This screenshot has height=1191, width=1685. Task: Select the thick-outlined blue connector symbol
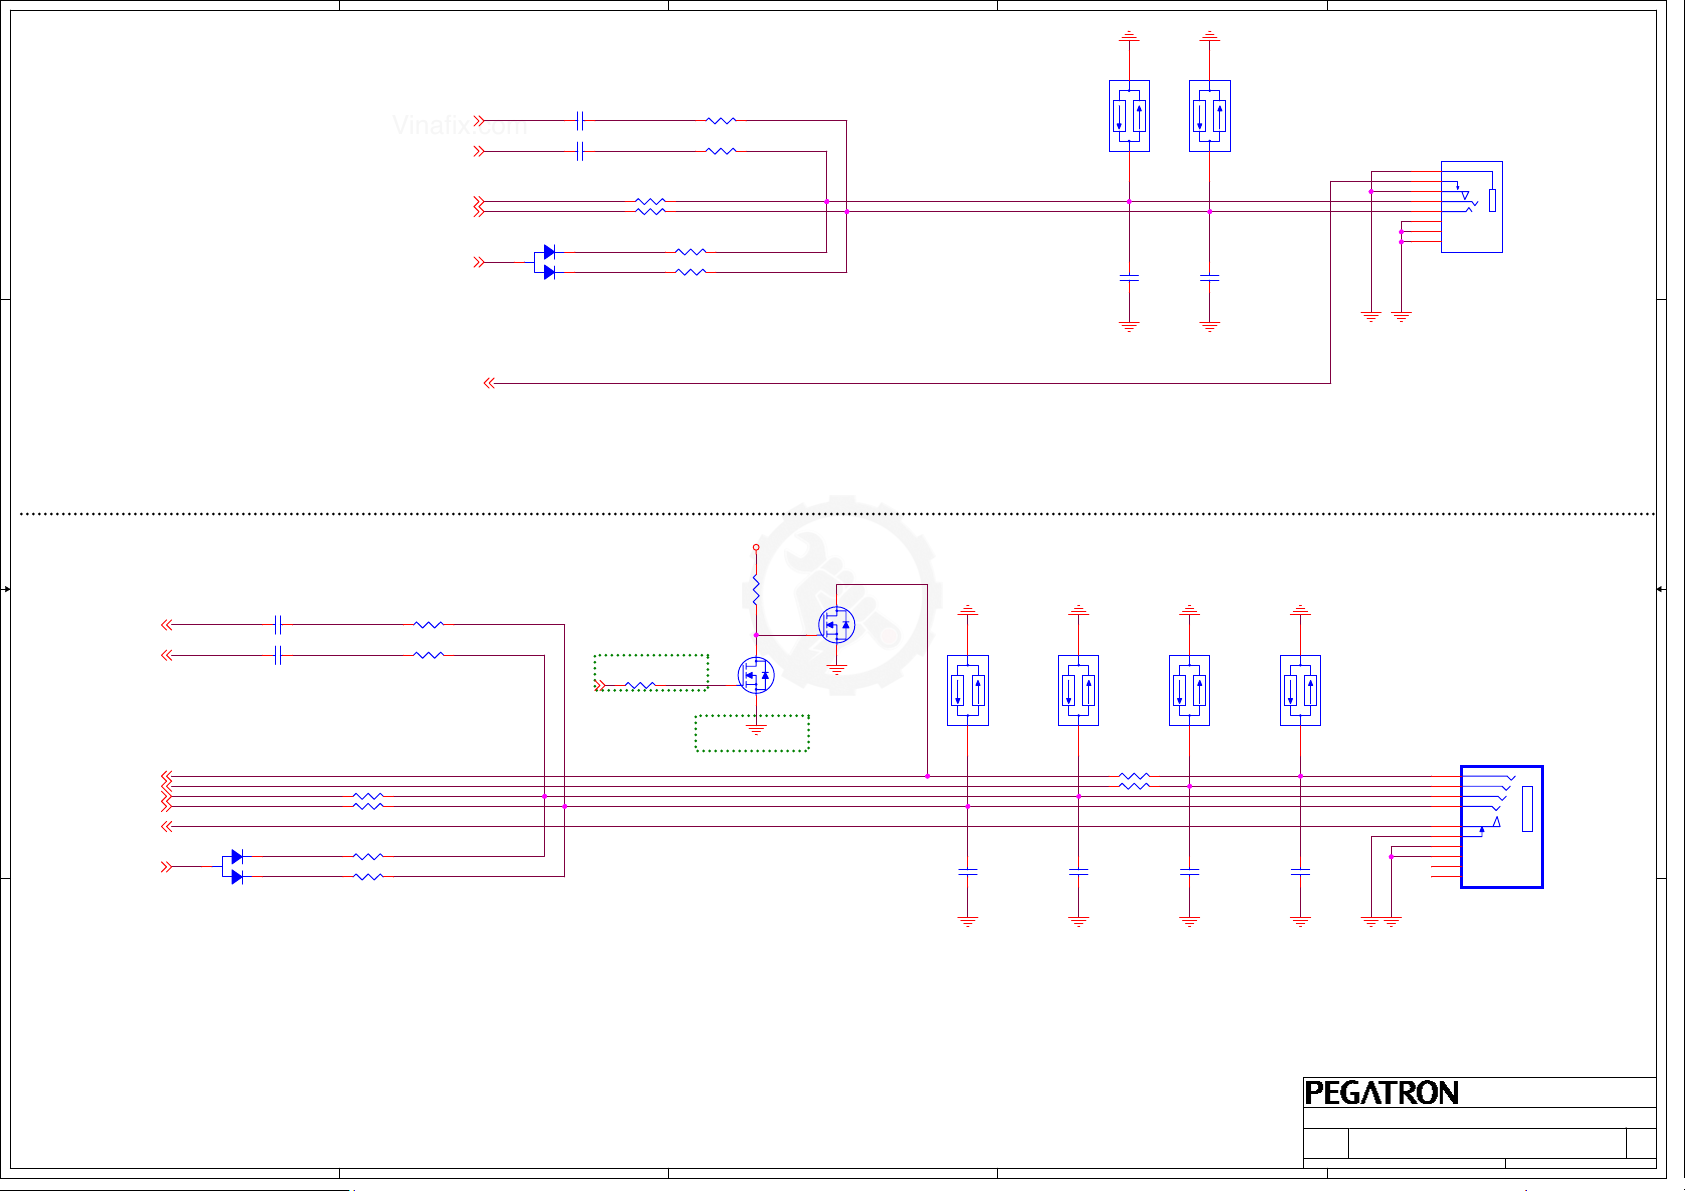[x=1501, y=827]
